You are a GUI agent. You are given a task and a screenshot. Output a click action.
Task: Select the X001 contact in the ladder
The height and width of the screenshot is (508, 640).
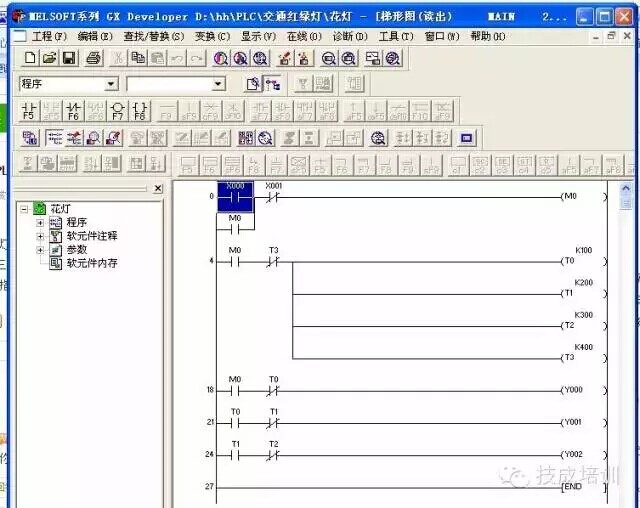[x=274, y=197]
